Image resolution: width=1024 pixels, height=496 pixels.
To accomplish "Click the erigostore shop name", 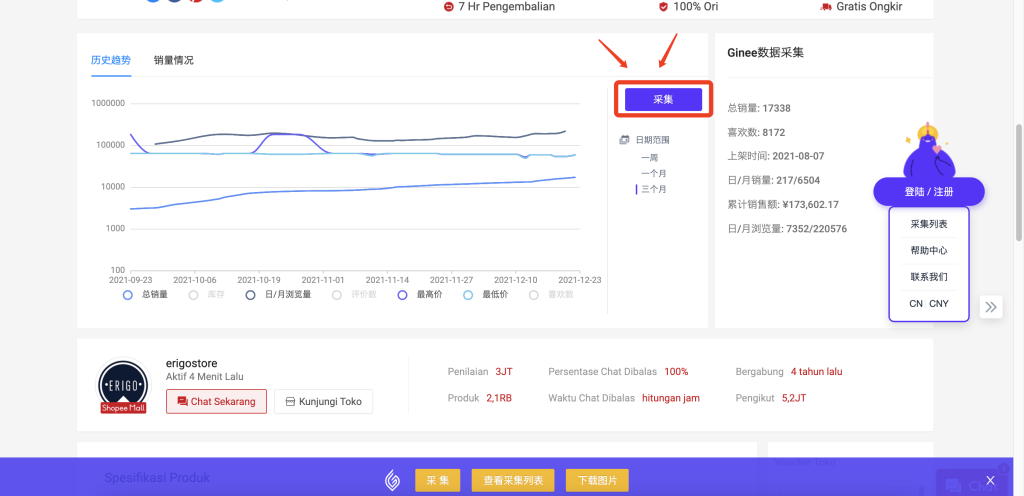I will (192, 363).
